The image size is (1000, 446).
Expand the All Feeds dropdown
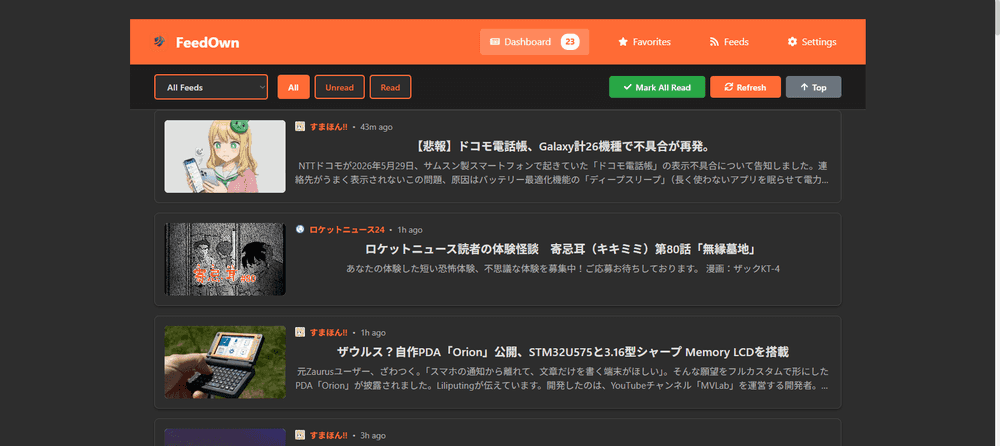click(x=211, y=87)
